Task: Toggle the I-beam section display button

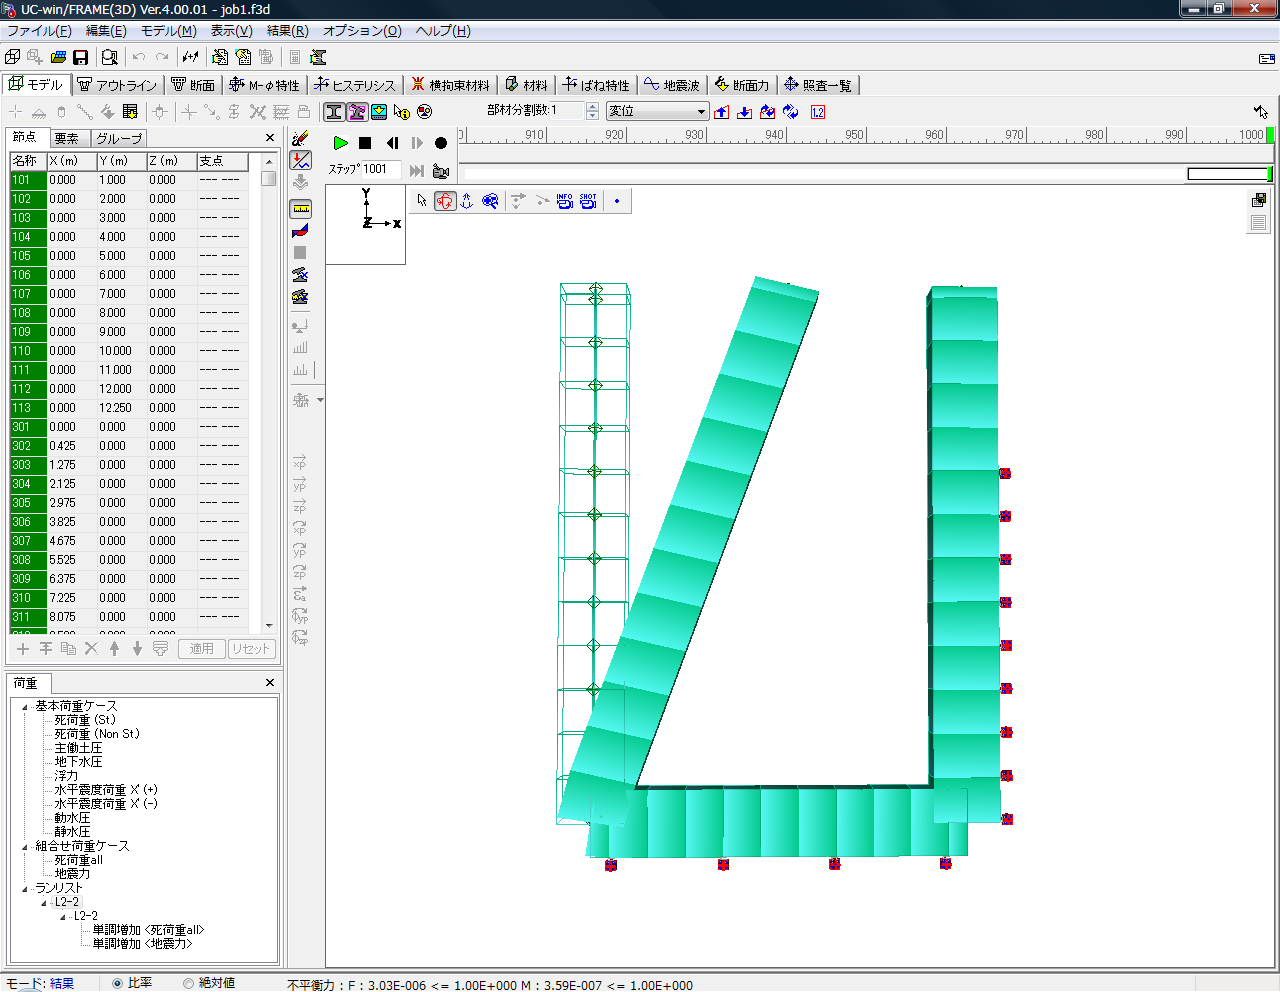Action: click(334, 112)
